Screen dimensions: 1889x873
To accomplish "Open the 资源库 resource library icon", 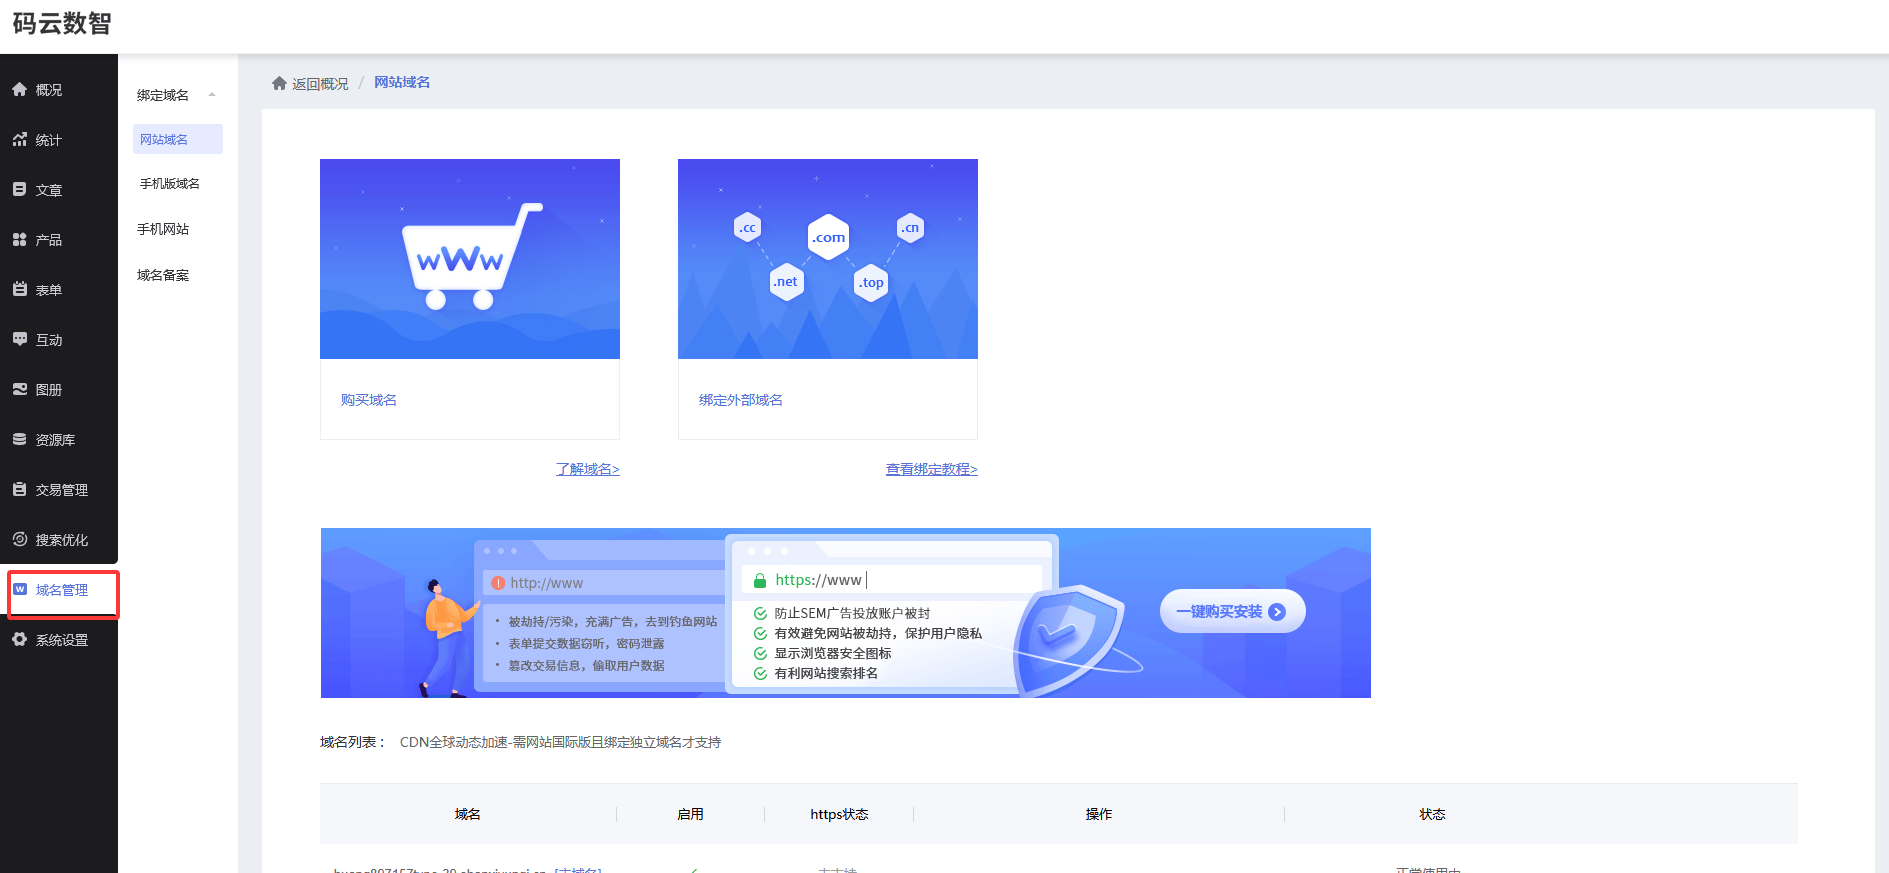I will click(x=19, y=440).
